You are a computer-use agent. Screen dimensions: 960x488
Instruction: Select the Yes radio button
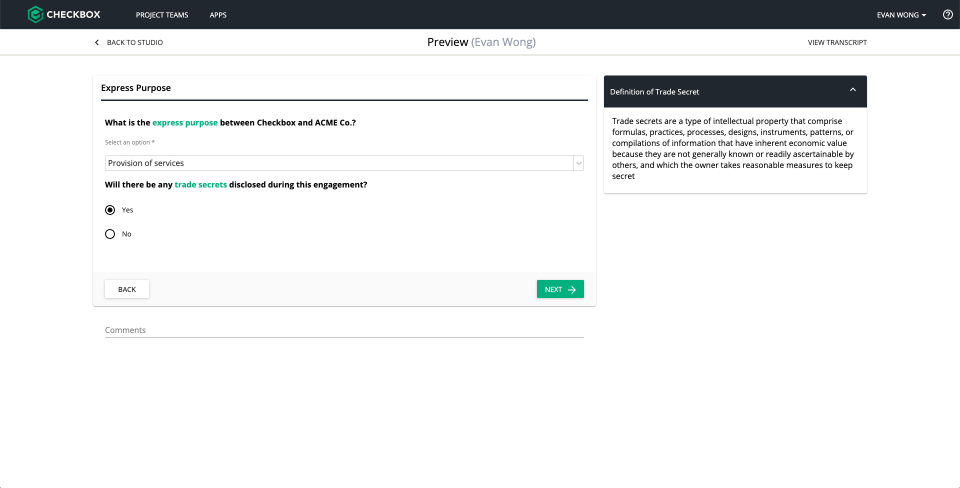point(110,210)
